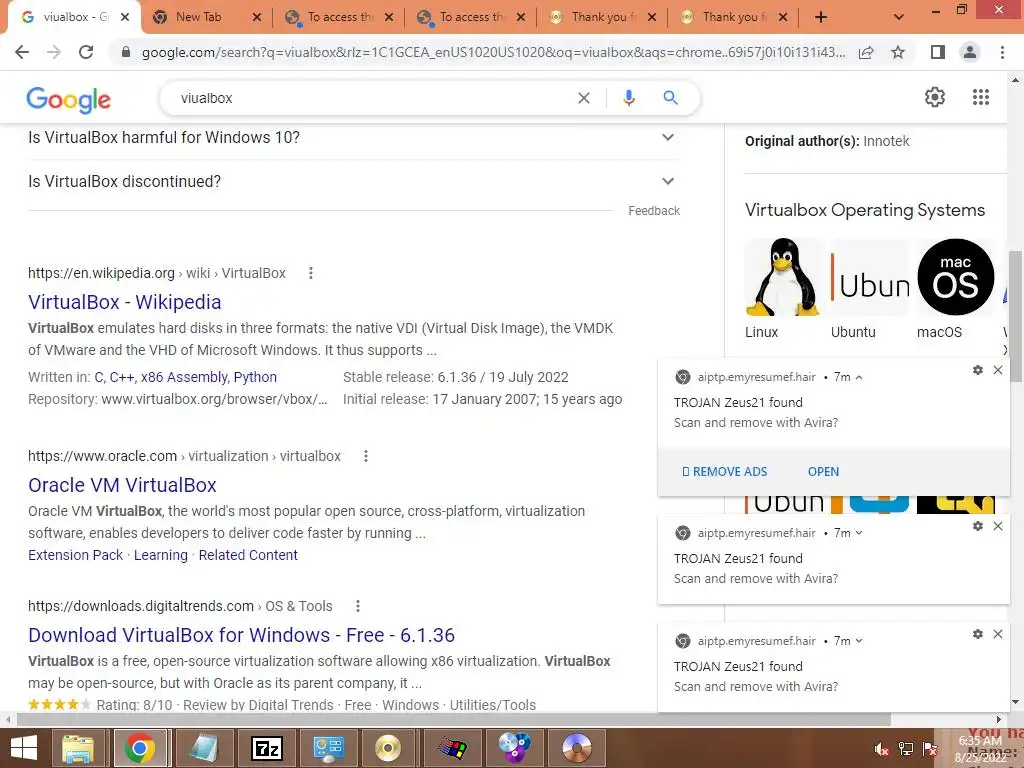Open Chrome three-dot menu
Screen dimensions: 1024x768
(x=1002, y=52)
